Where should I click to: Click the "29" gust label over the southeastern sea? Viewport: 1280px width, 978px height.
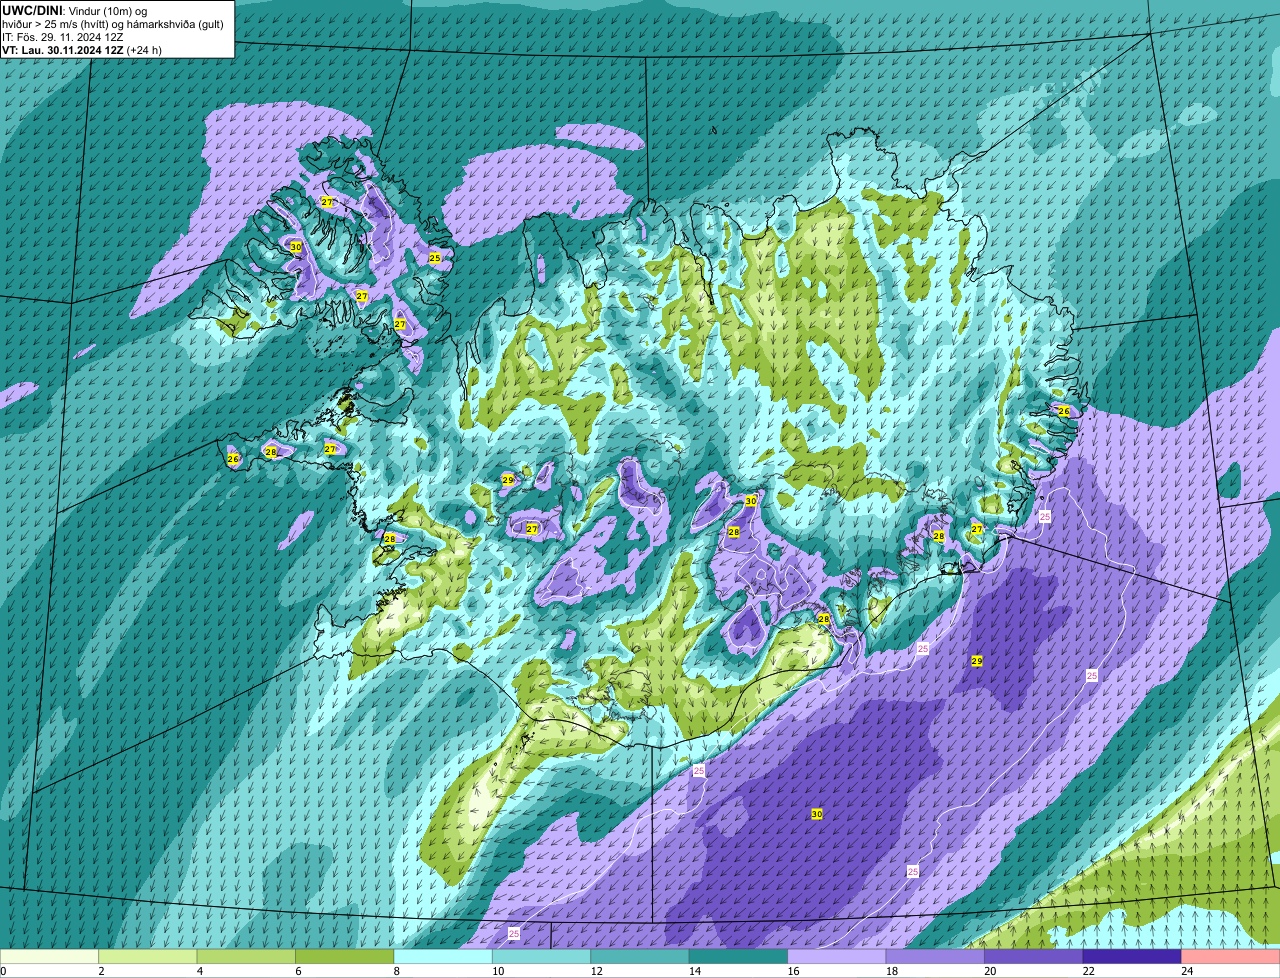(977, 661)
